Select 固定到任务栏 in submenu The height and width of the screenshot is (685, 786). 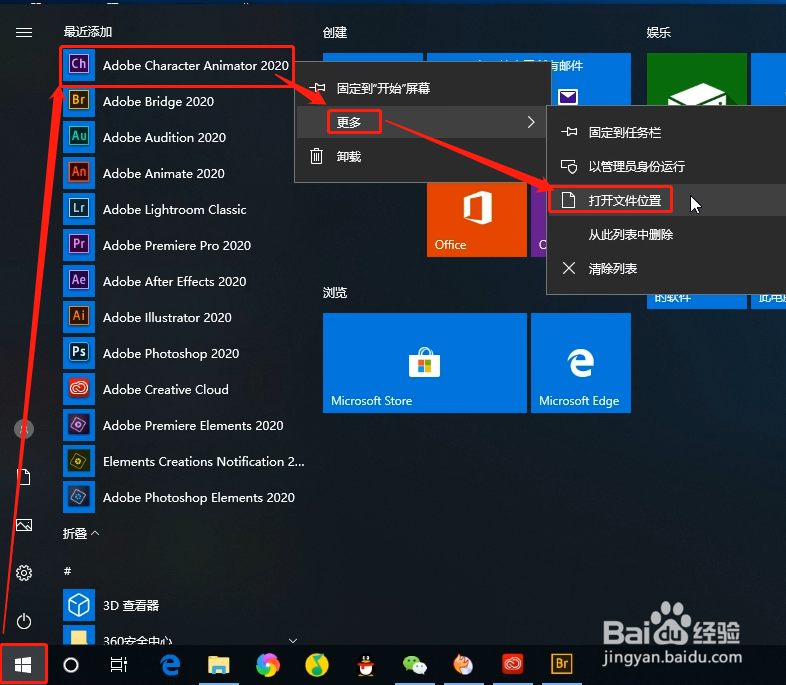[667, 132]
